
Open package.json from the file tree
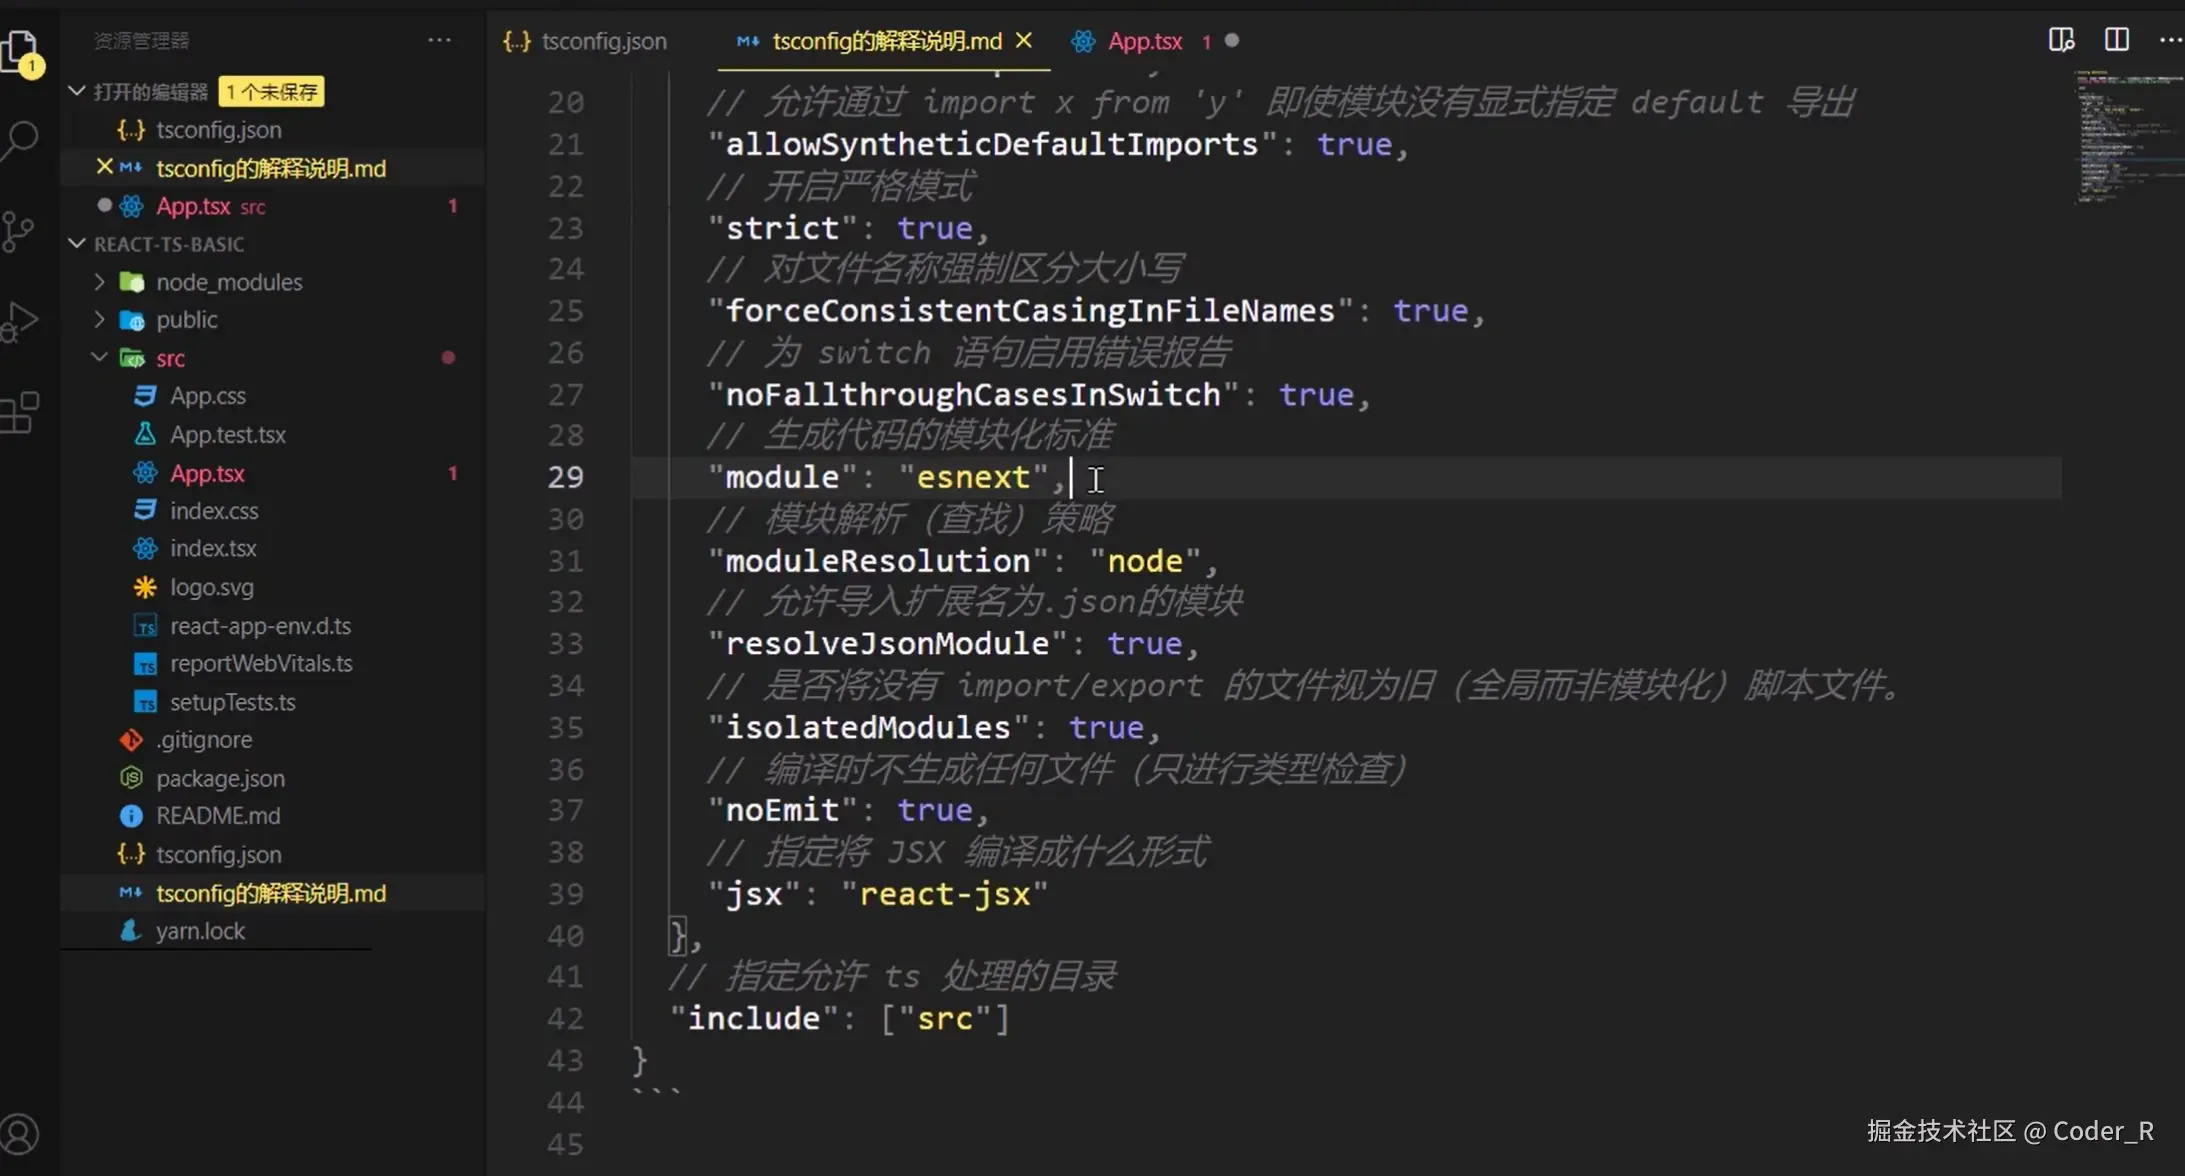coord(220,778)
